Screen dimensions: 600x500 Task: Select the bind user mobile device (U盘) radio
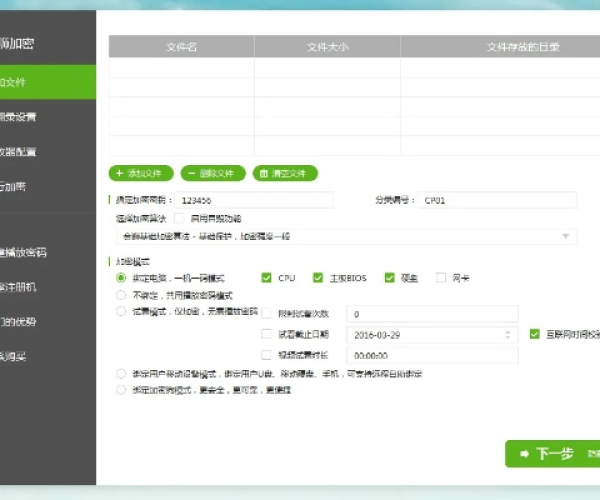[x=121, y=373]
